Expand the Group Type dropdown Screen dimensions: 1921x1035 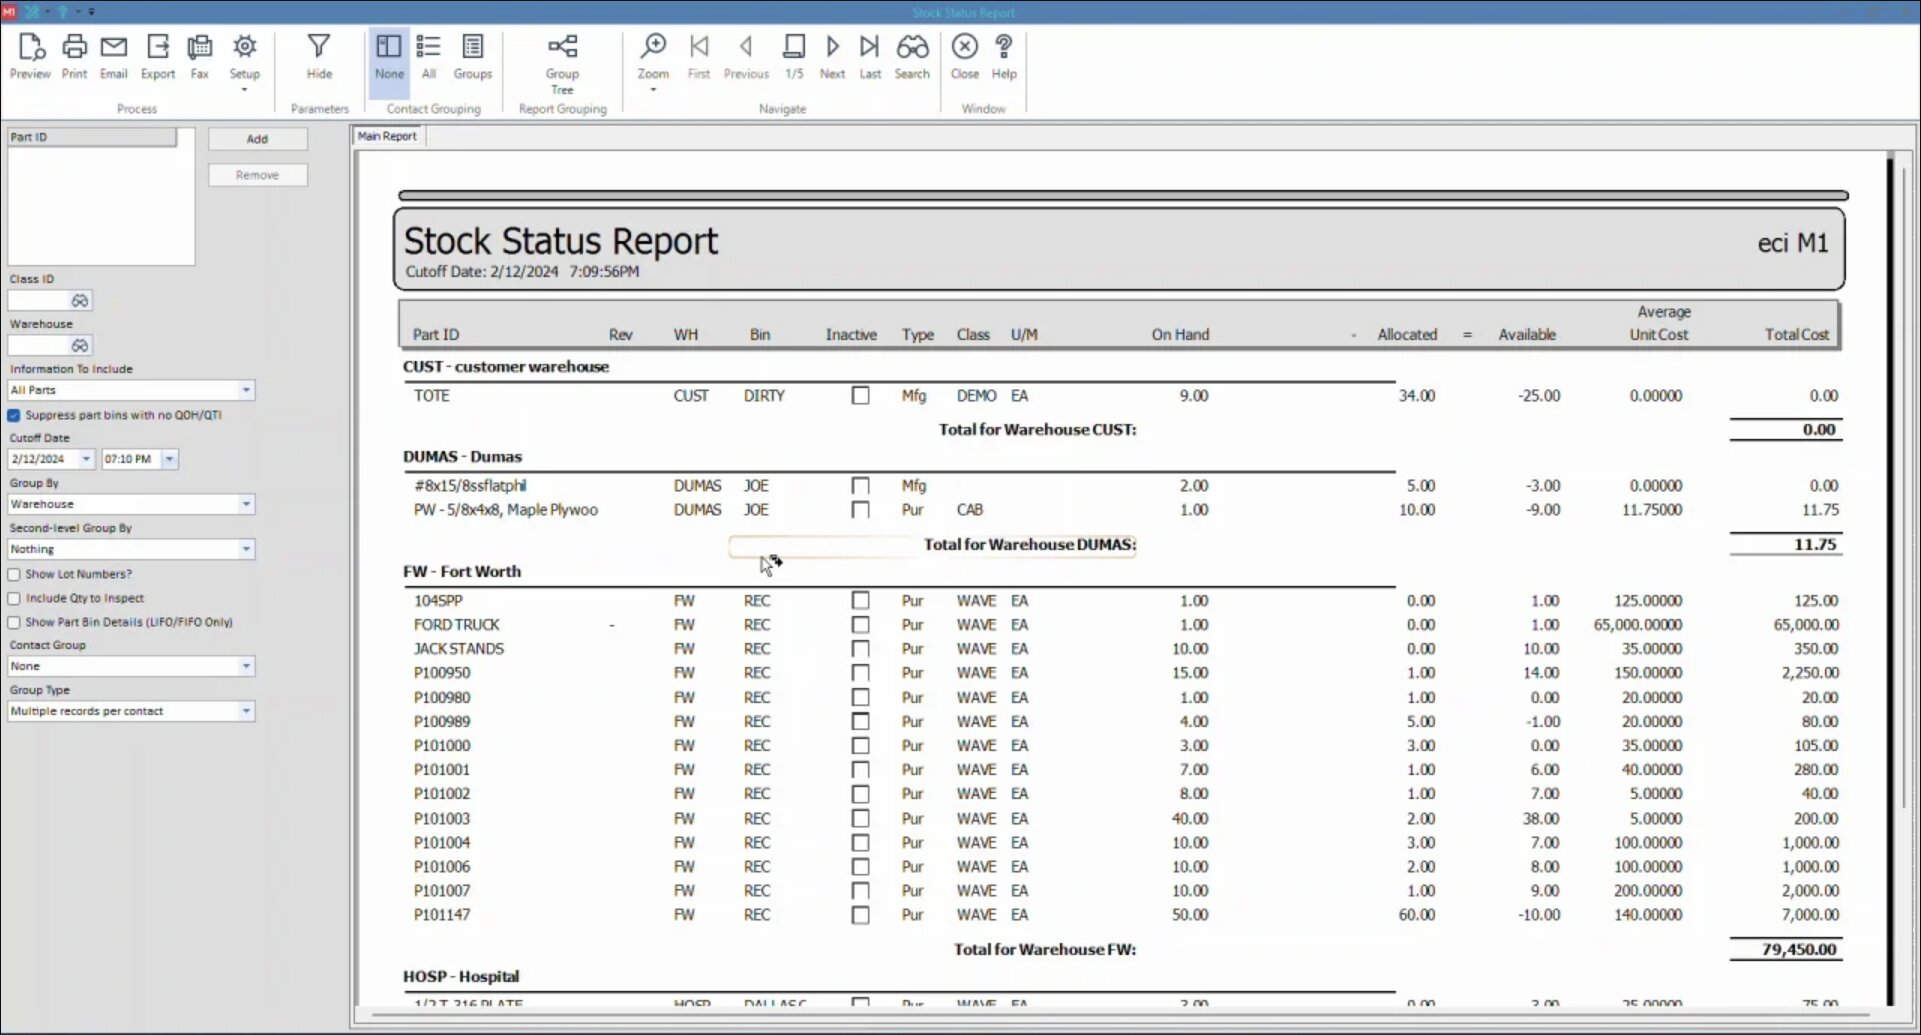pos(246,711)
